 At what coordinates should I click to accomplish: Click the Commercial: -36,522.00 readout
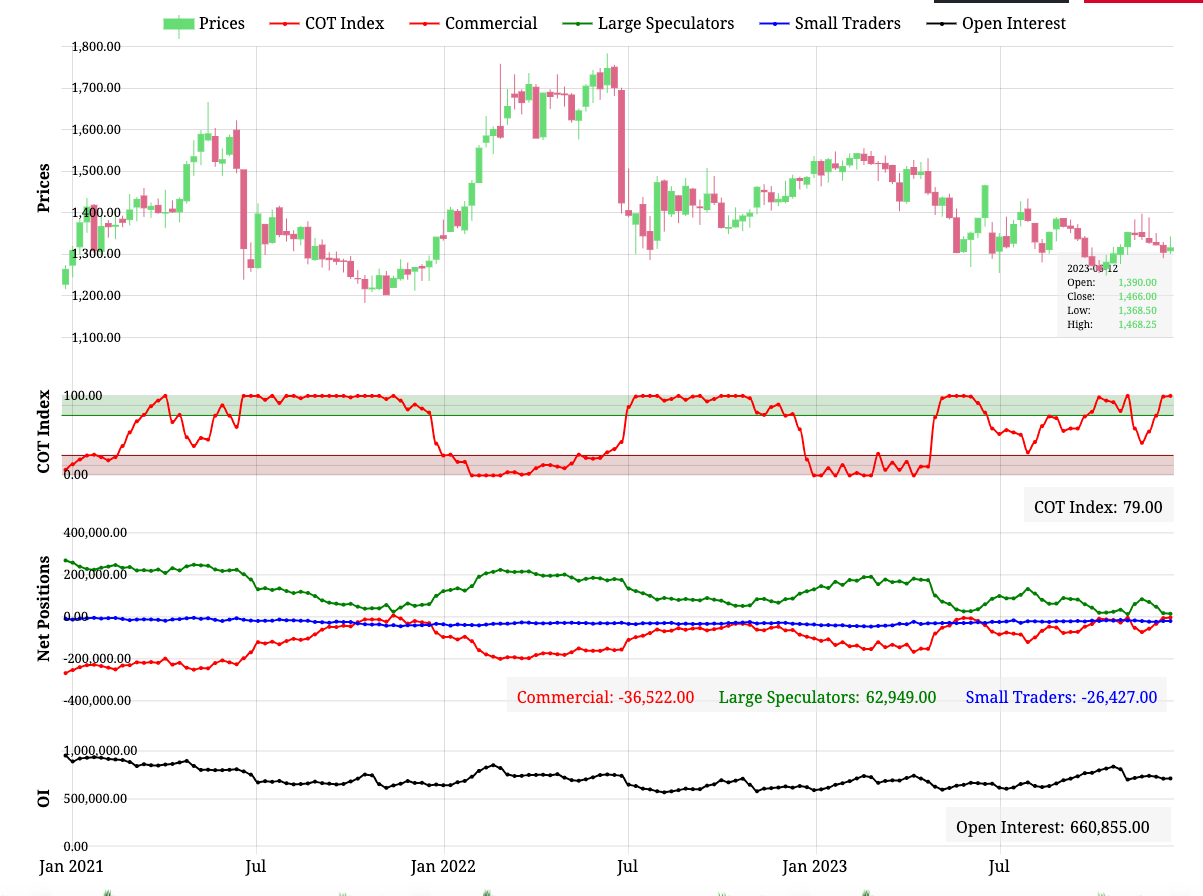605,697
